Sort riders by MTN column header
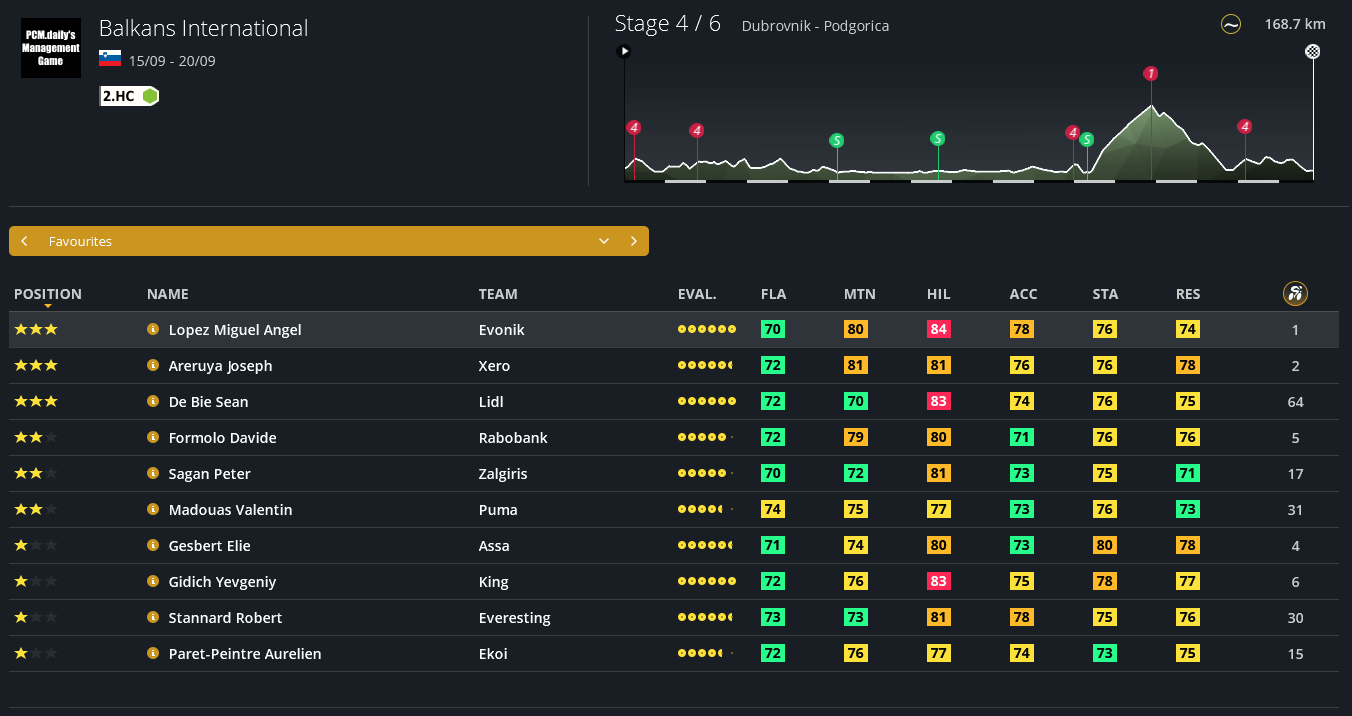The width and height of the screenshot is (1352, 716). coord(859,294)
